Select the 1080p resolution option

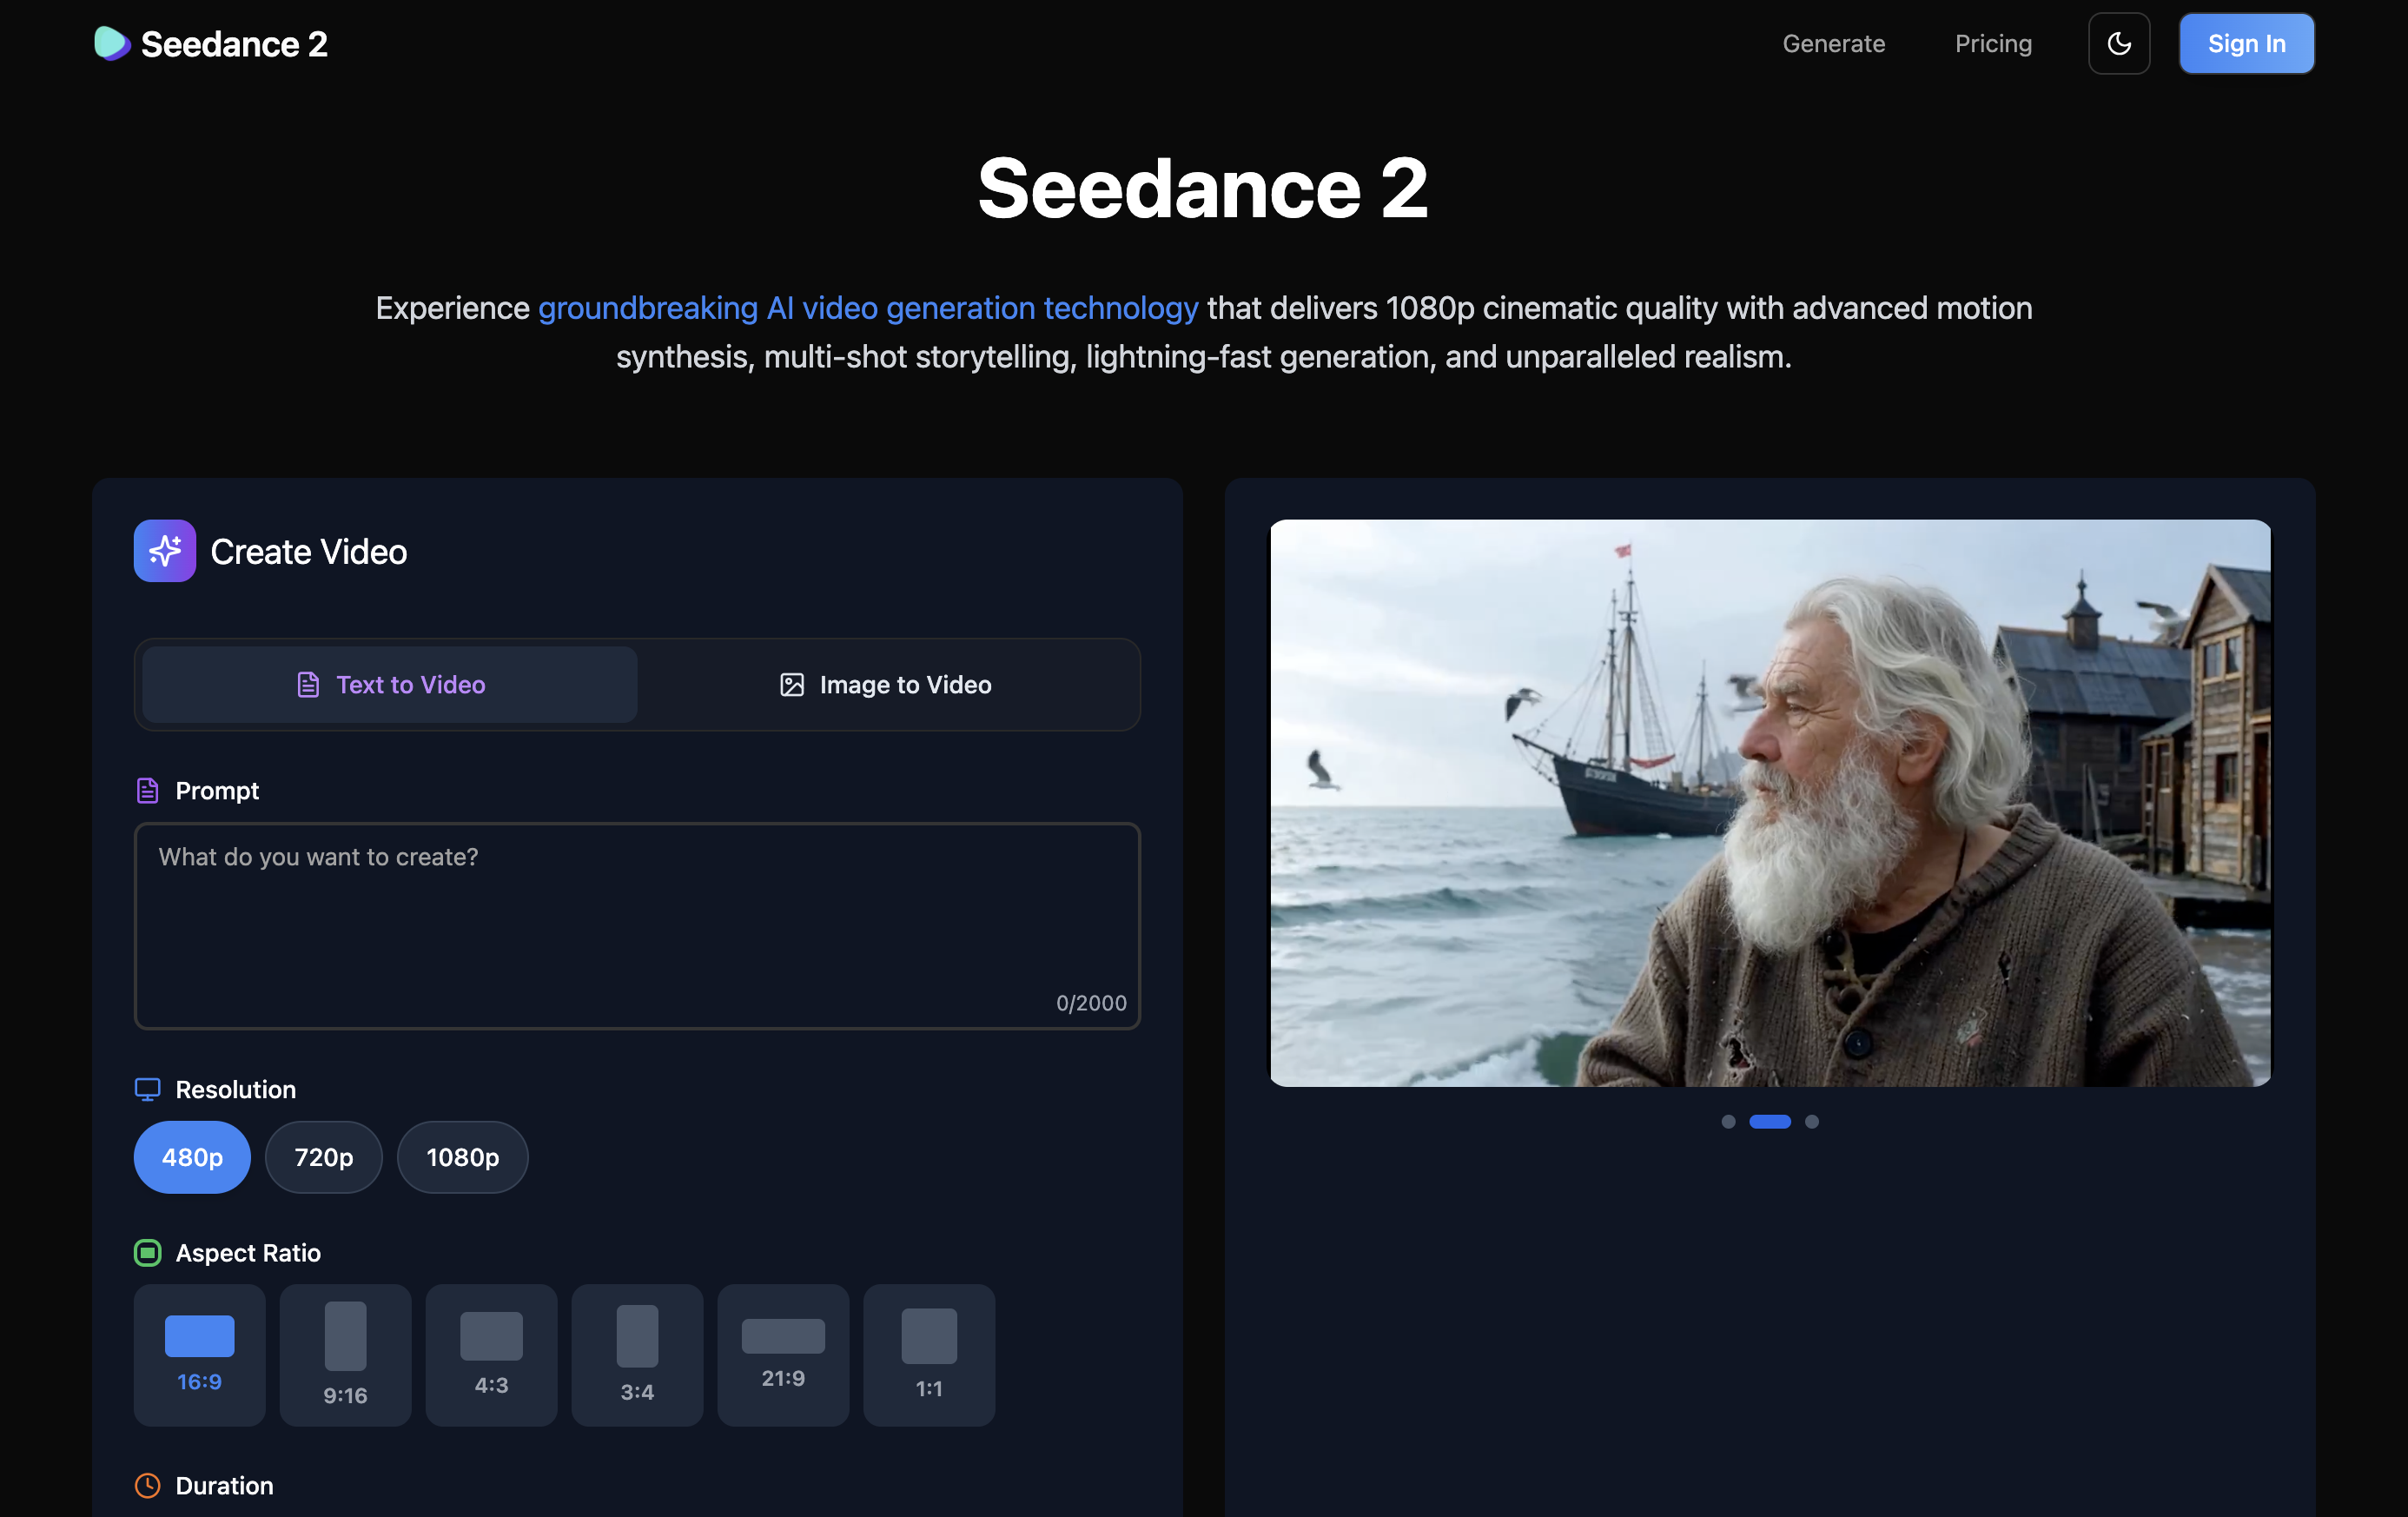[462, 1157]
